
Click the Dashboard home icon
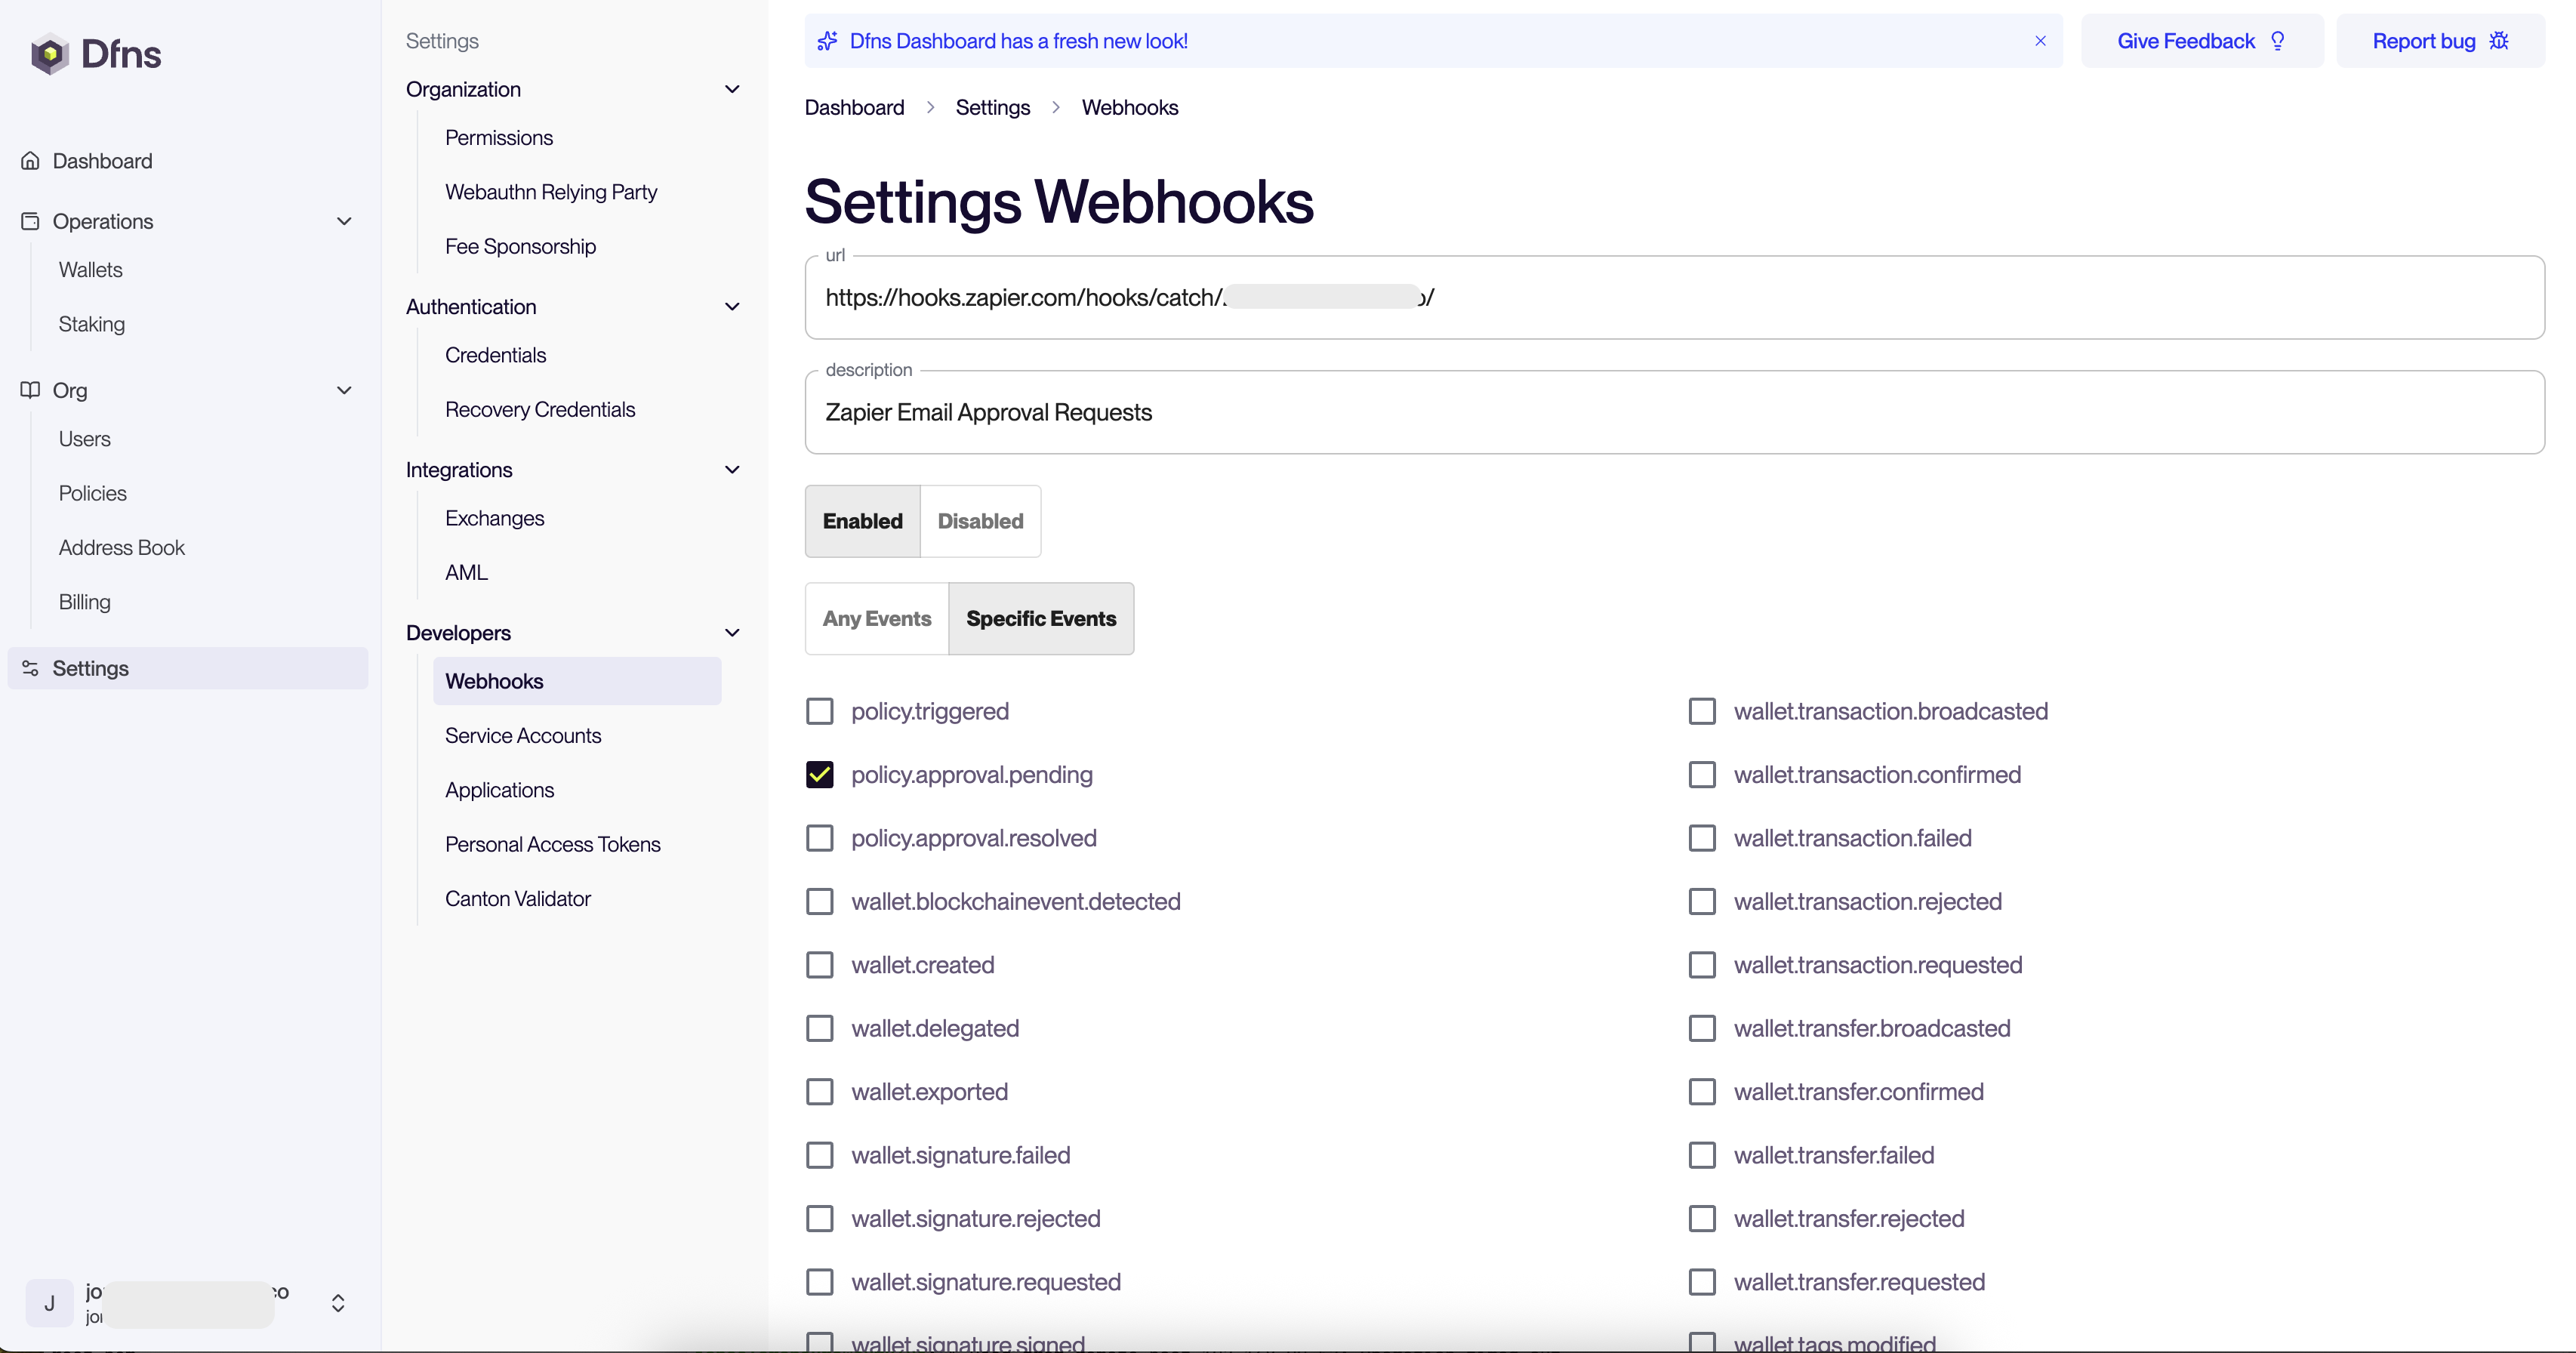[30, 161]
